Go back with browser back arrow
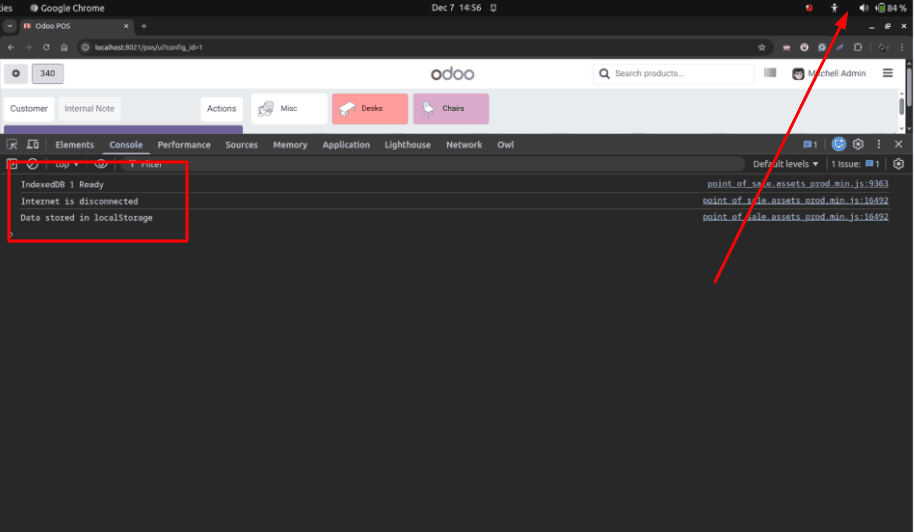The image size is (914, 532). point(11,47)
